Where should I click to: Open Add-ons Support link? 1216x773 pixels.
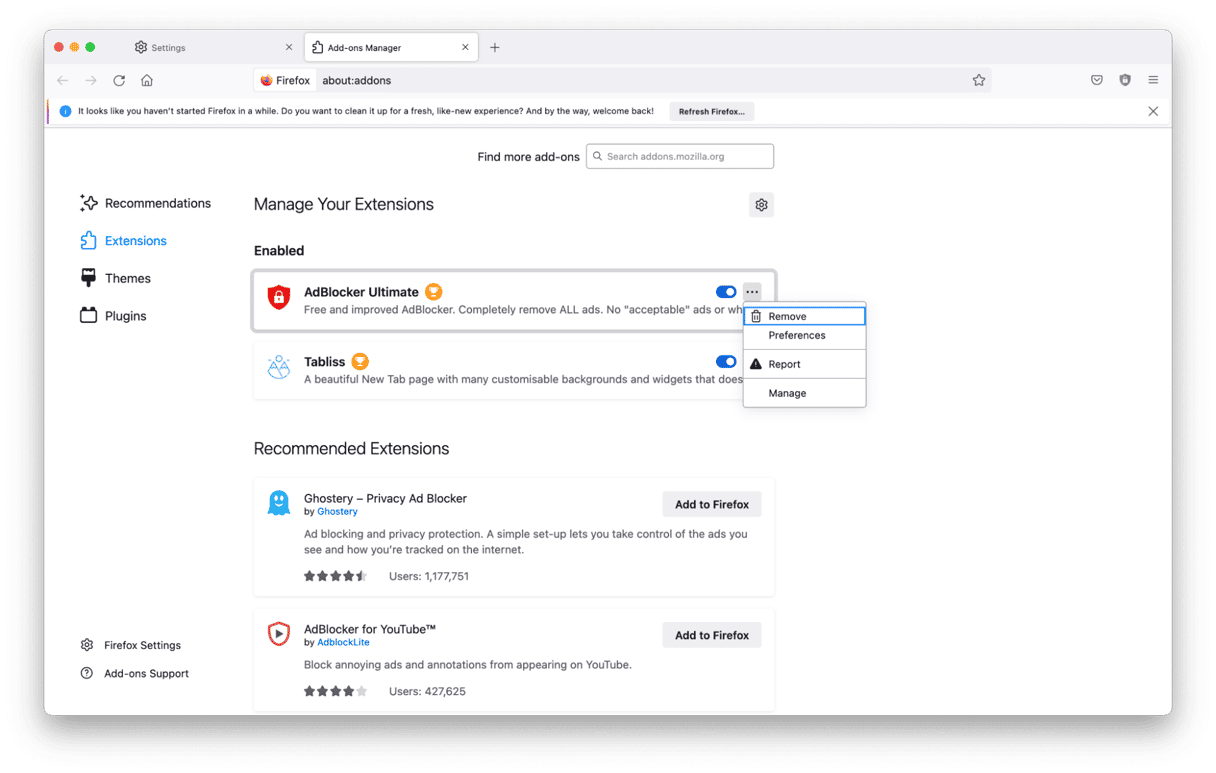tap(135, 673)
